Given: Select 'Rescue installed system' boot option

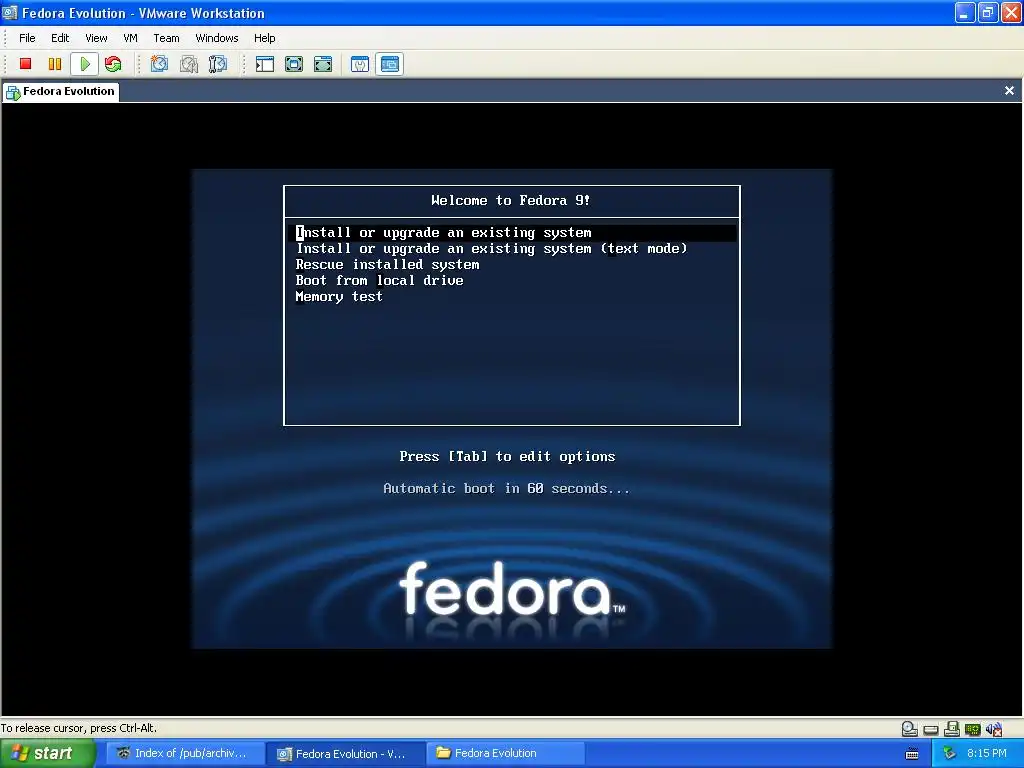Looking at the screenshot, I should pos(387,264).
